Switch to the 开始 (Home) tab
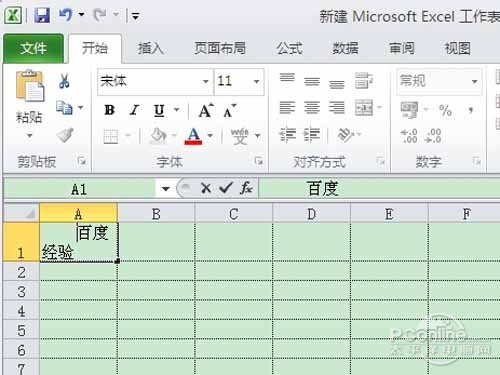The width and height of the screenshot is (500, 375). point(95,48)
